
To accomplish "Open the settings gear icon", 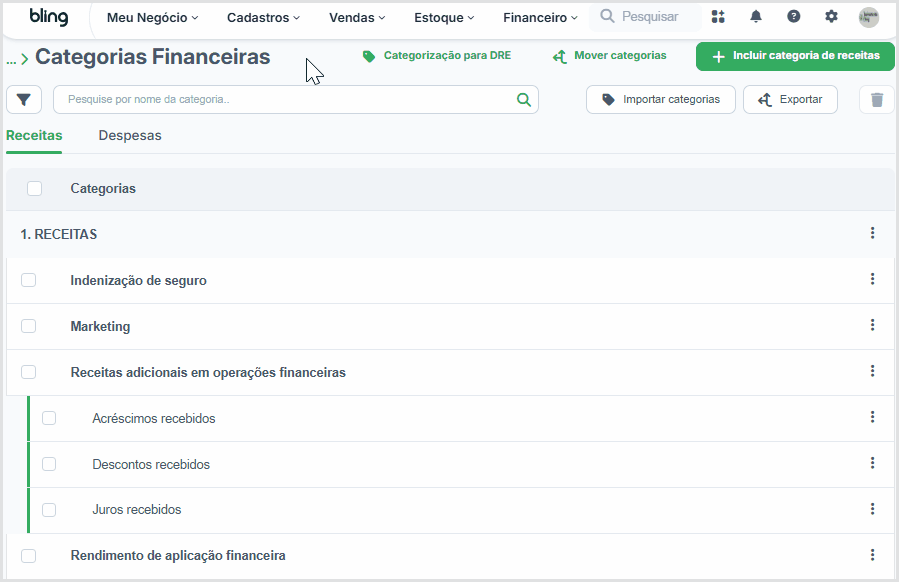I will [x=831, y=17].
